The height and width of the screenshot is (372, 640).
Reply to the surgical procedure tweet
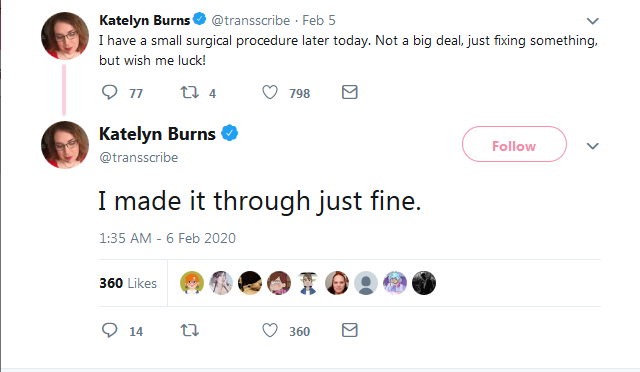[109, 92]
